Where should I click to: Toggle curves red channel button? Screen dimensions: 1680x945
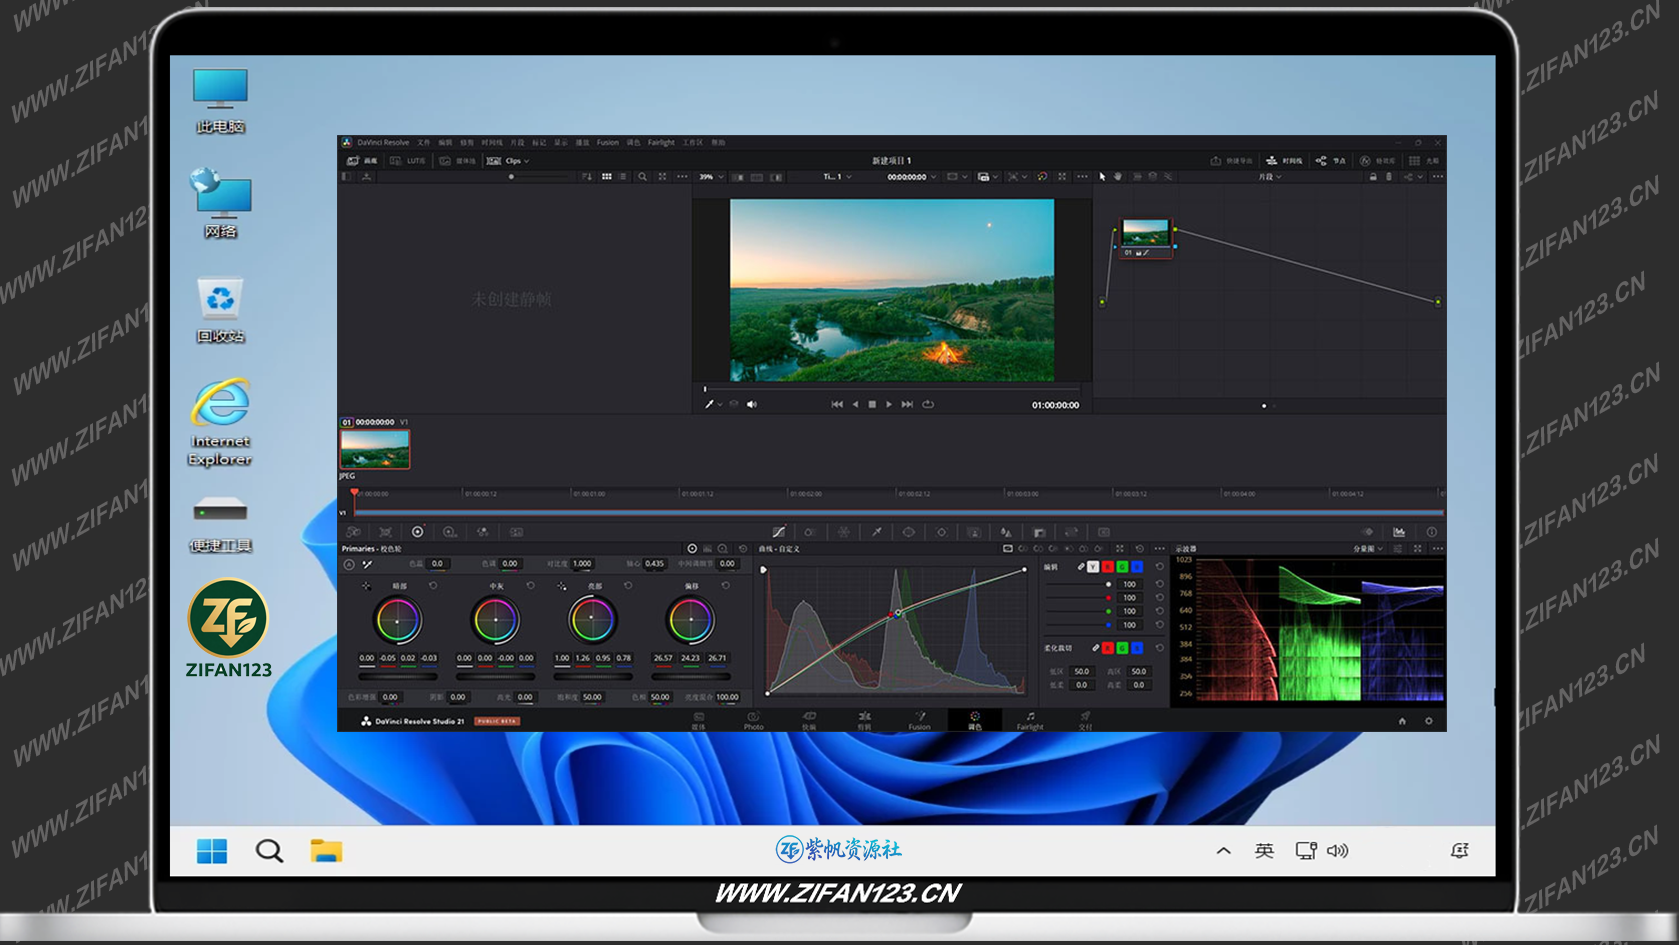point(1107,567)
